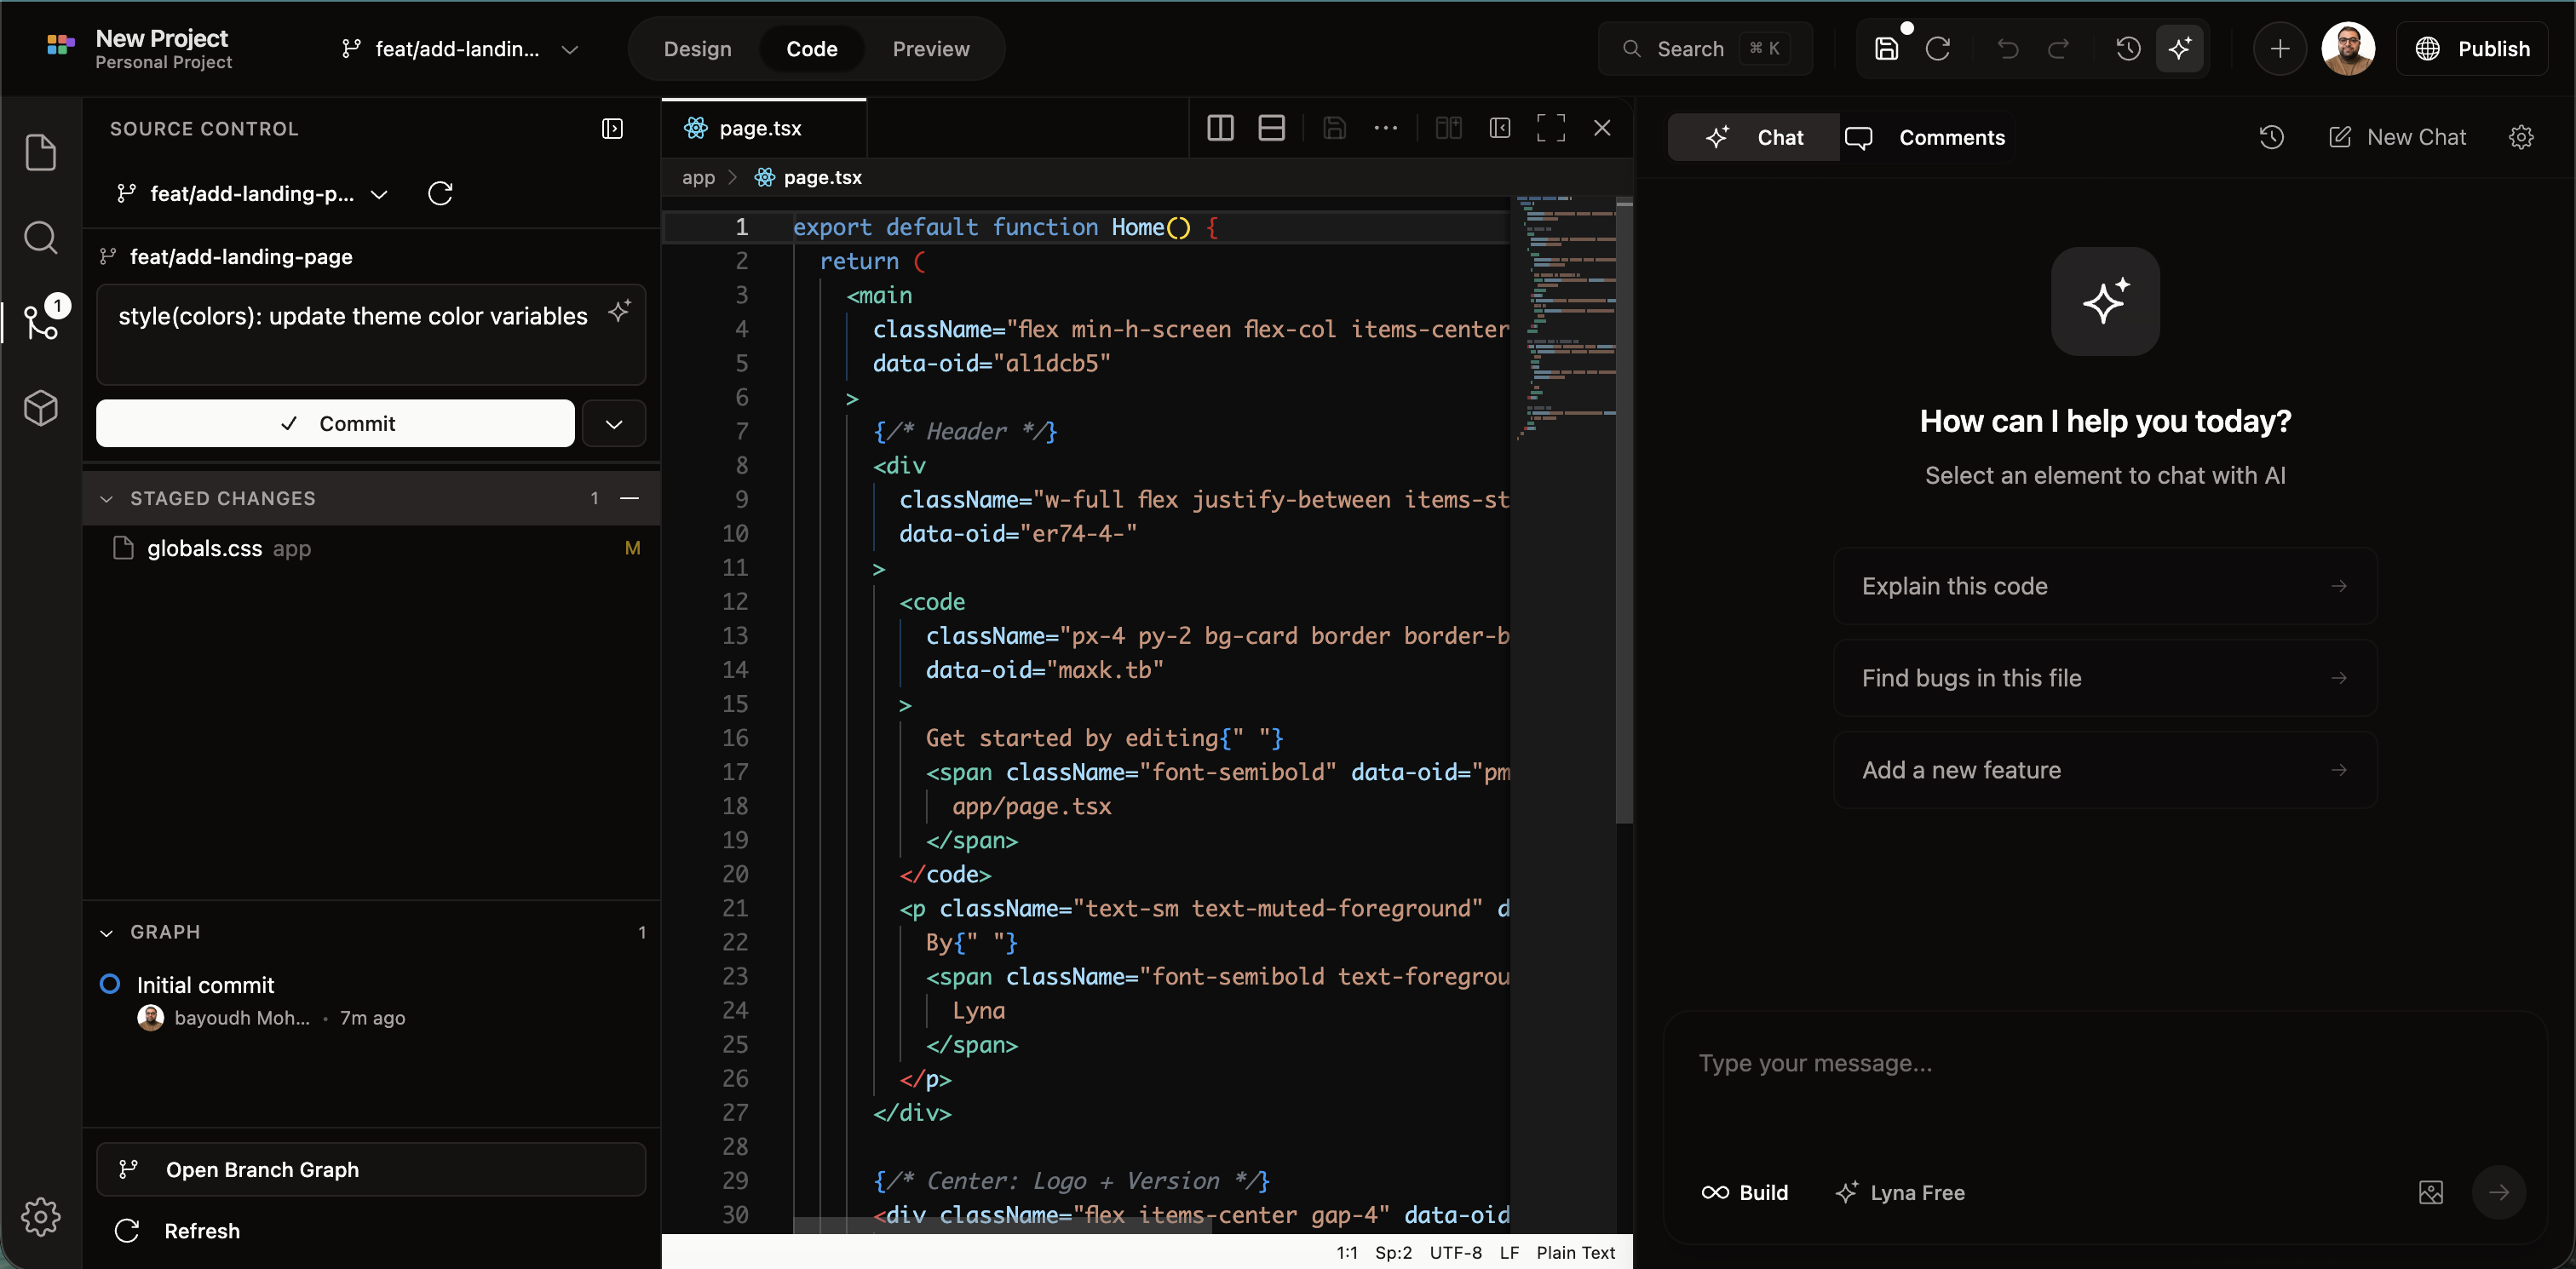Open the commit options chevron next to Commit
This screenshot has width=2576, height=1269.
pos(613,423)
